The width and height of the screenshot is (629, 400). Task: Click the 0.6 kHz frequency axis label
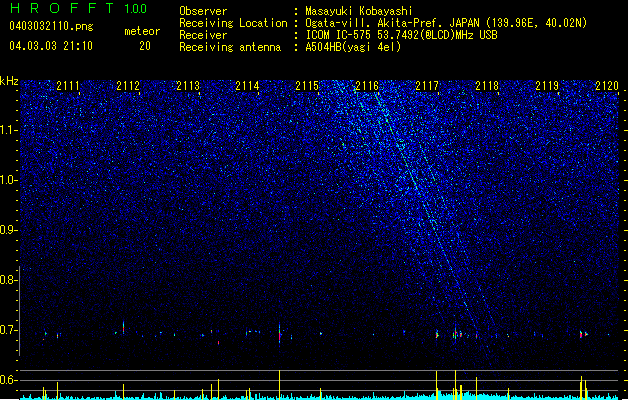9,380
